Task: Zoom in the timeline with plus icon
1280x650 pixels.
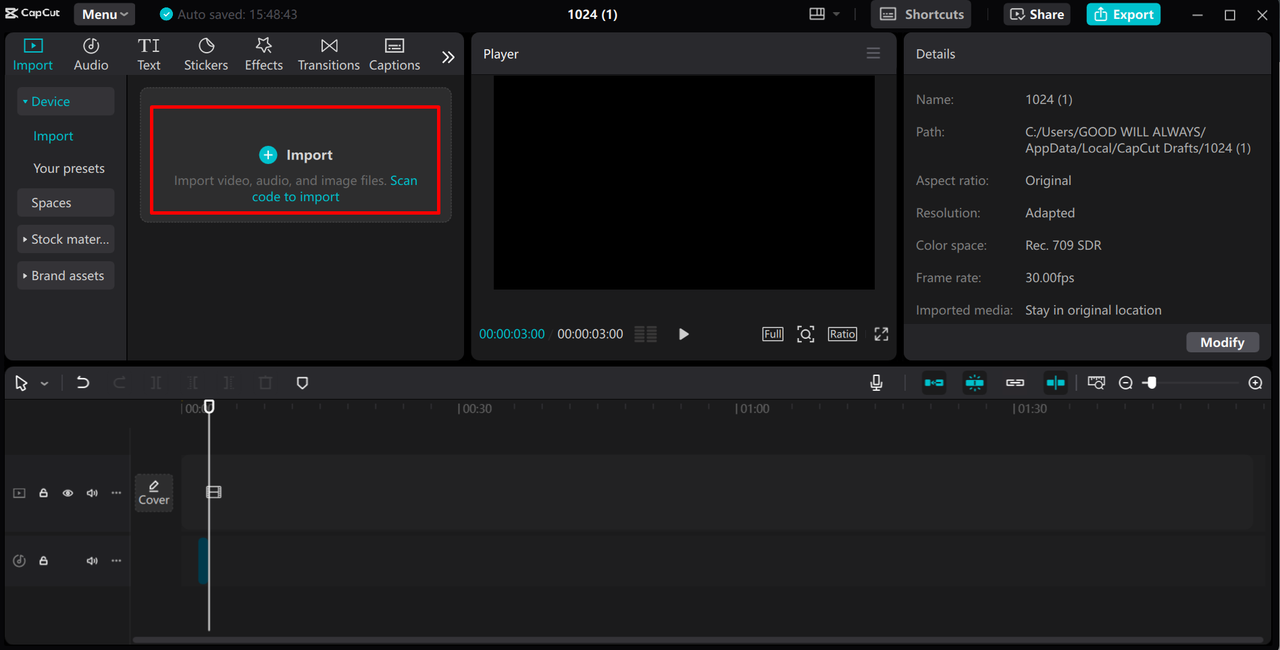Action: click(1256, 383)
